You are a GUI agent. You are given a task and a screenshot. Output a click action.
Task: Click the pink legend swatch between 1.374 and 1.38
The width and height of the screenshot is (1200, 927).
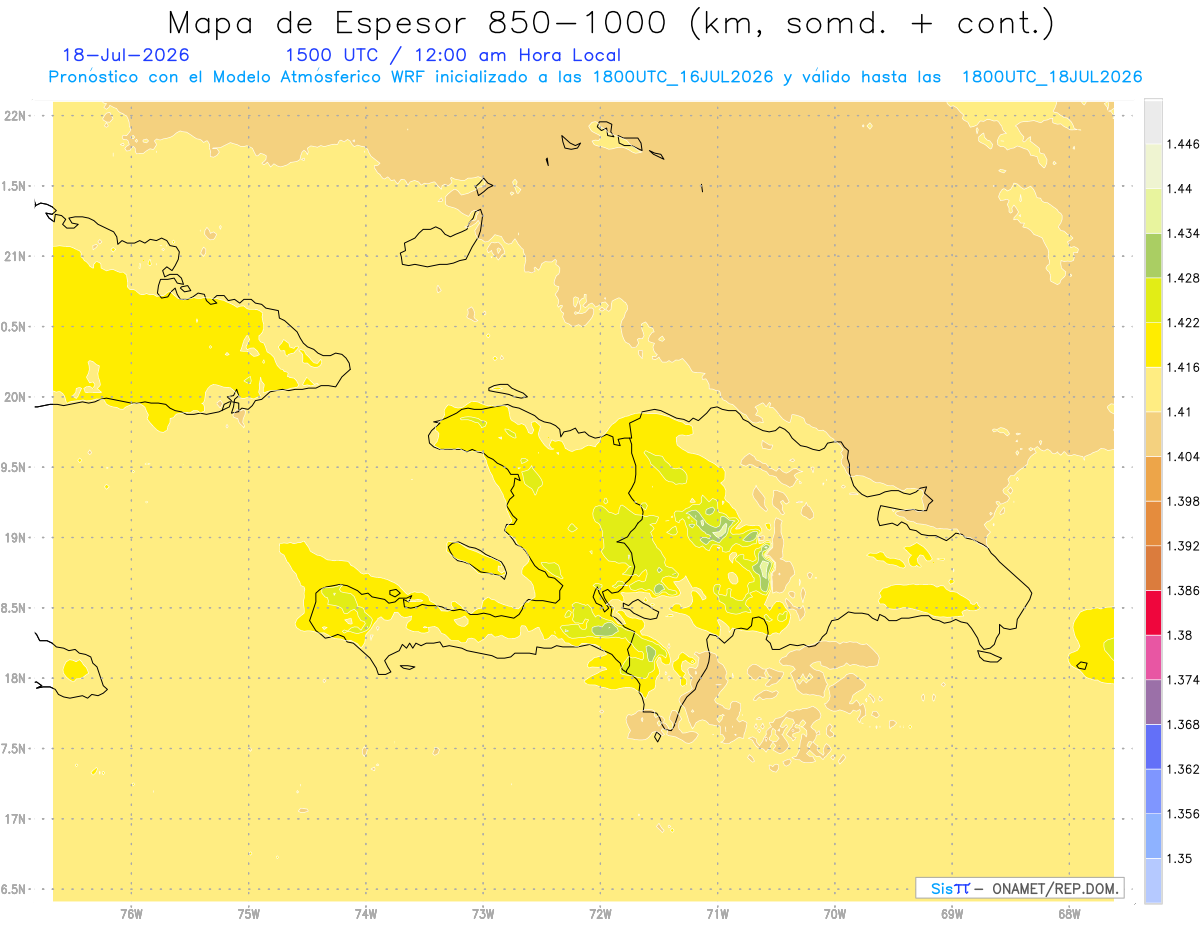(x=1153, y=657)
